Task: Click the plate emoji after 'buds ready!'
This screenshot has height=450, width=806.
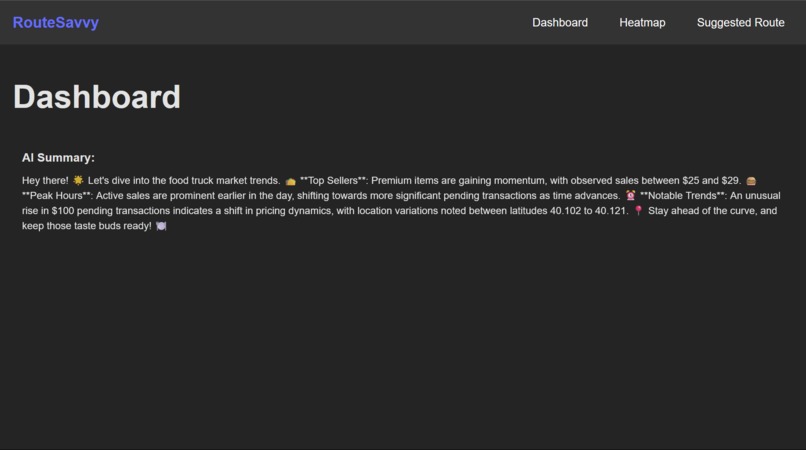Action: pos(161,226)
